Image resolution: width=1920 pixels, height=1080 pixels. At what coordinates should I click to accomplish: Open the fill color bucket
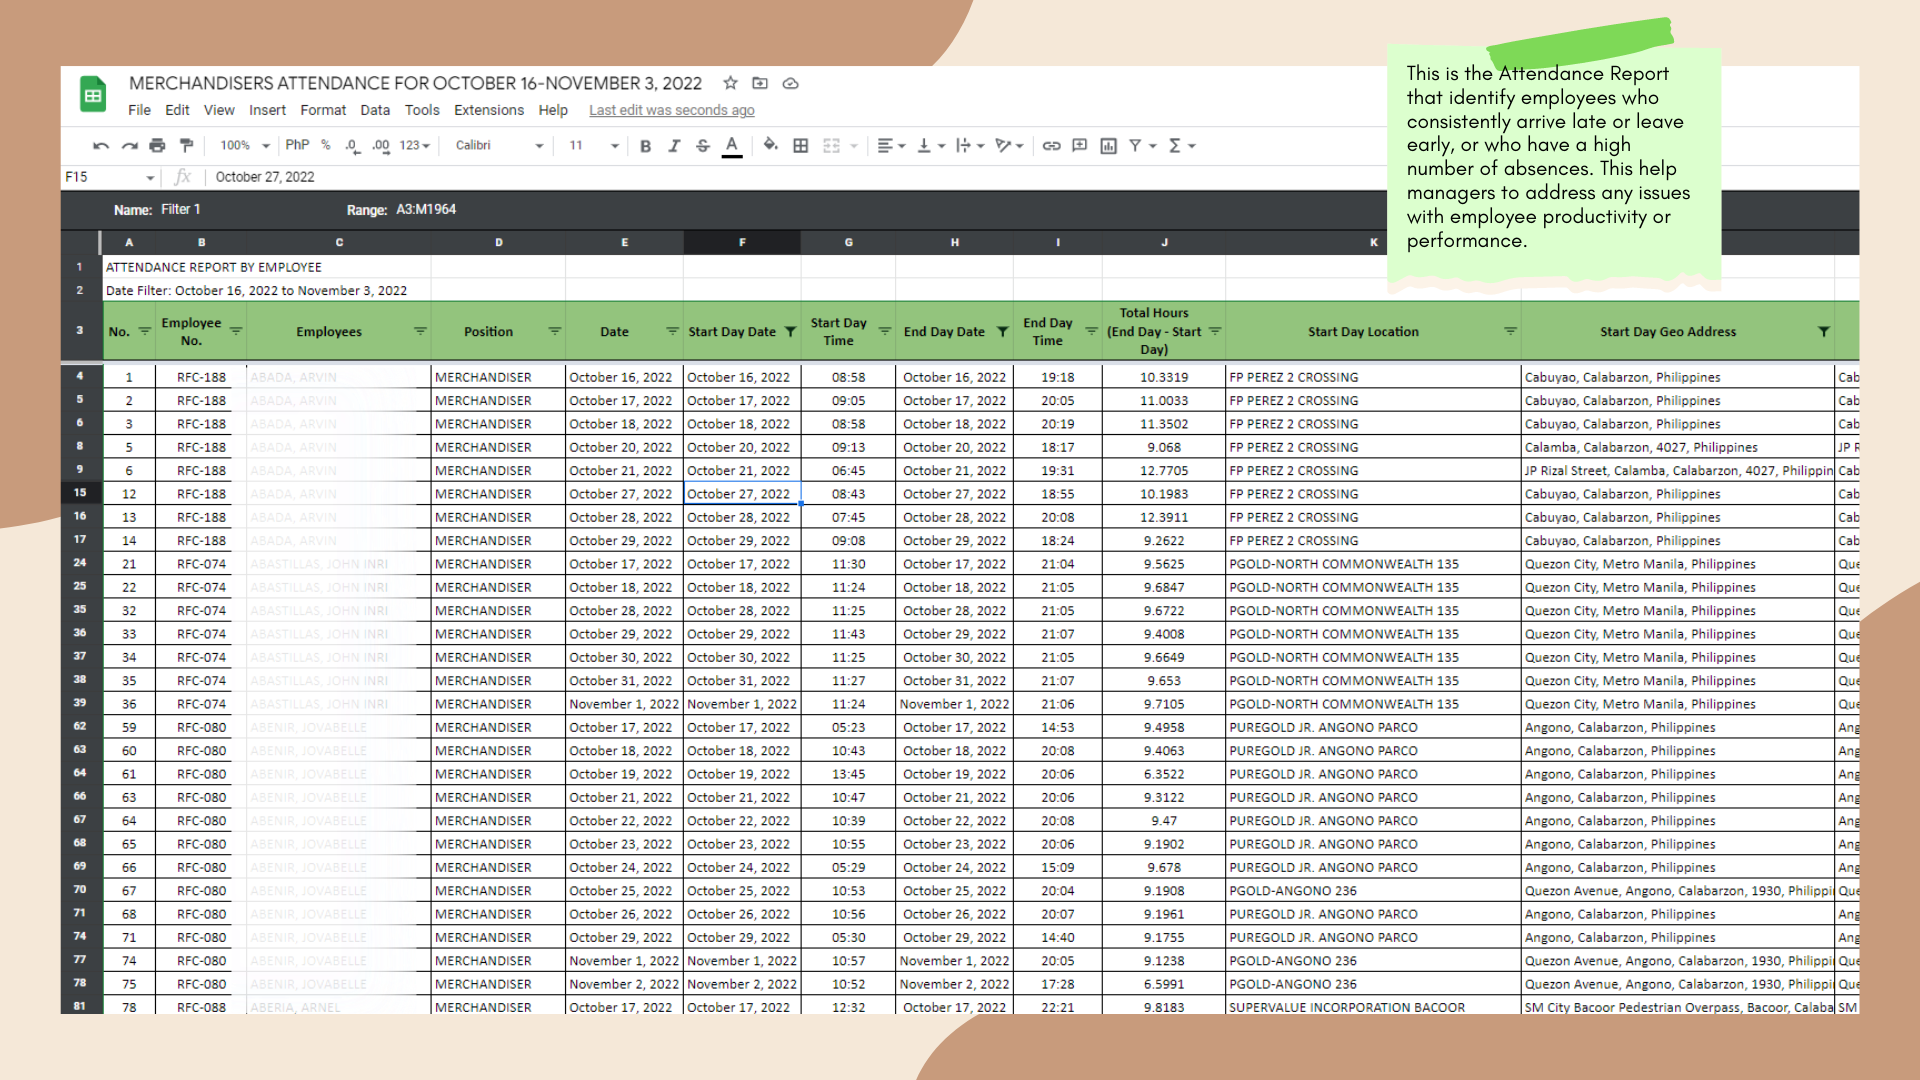point(770,146)
